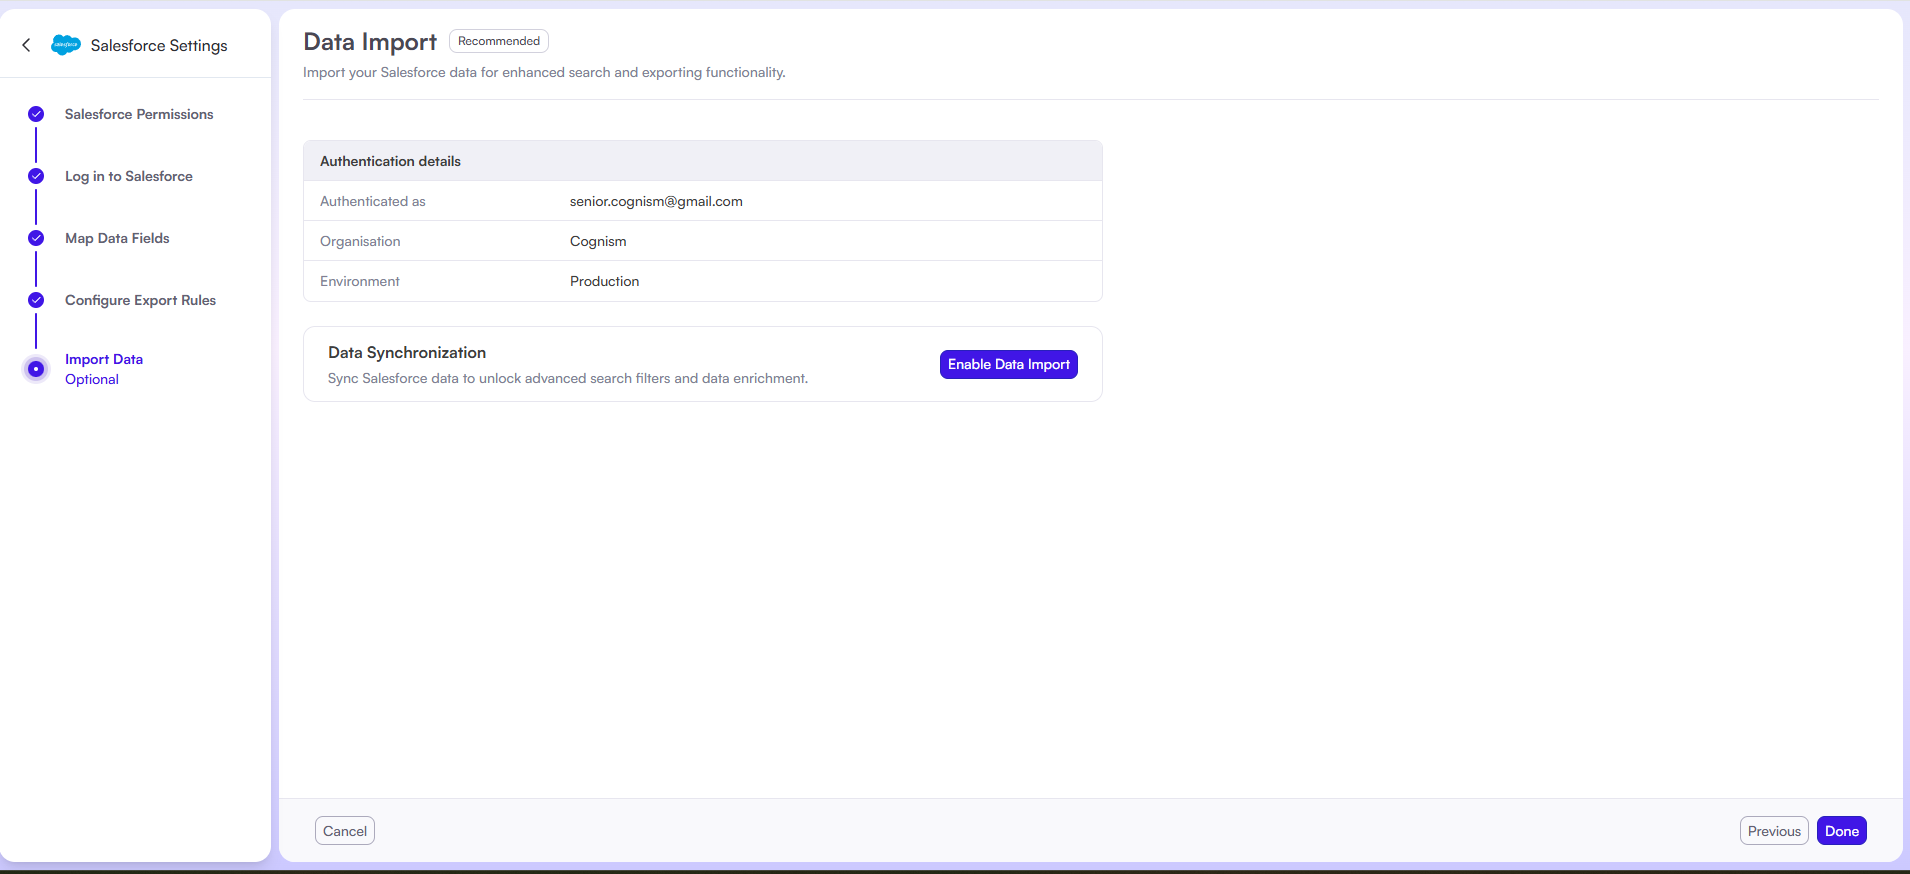Click the Recommended badge

[498, 41]
